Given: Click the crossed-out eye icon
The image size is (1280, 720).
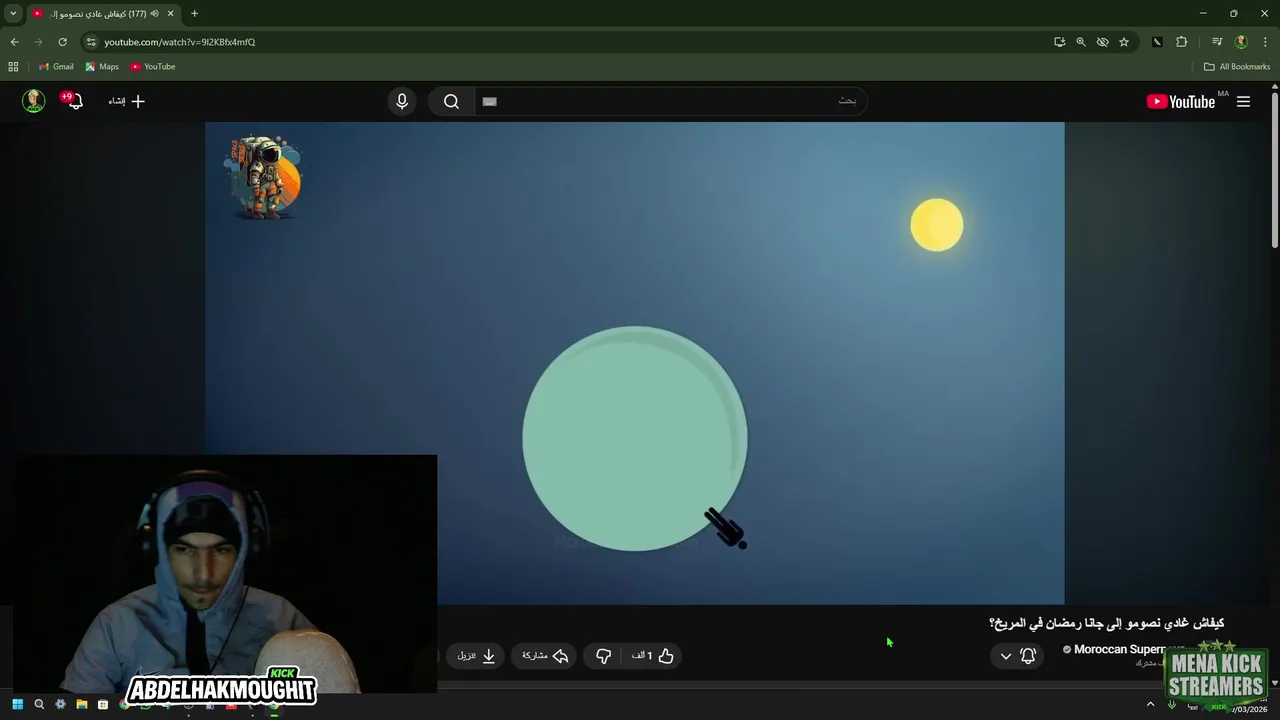Looking at the screenshot, I should pyautogui.click(x=1102, y=42).
